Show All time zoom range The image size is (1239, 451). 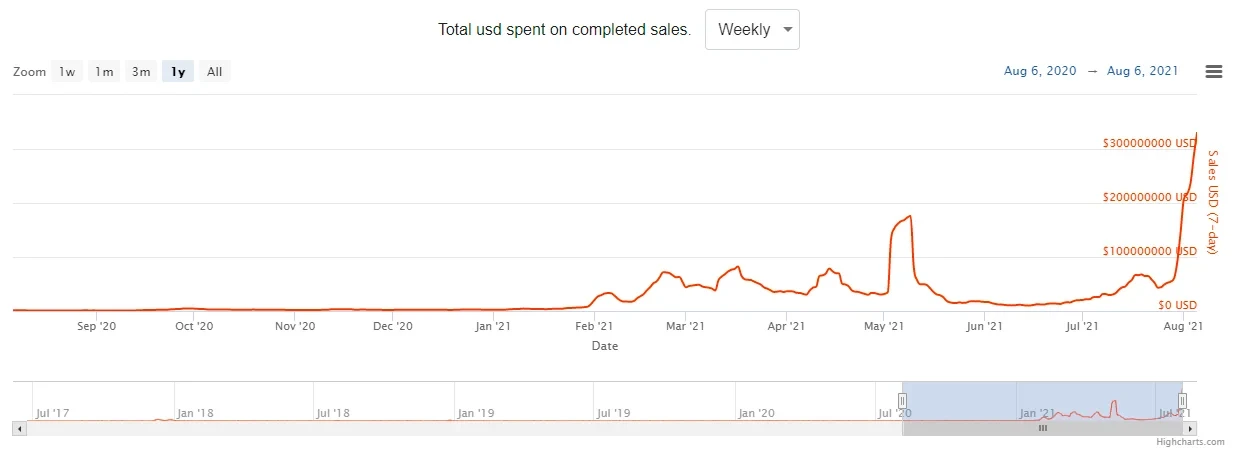coord(214,72)
